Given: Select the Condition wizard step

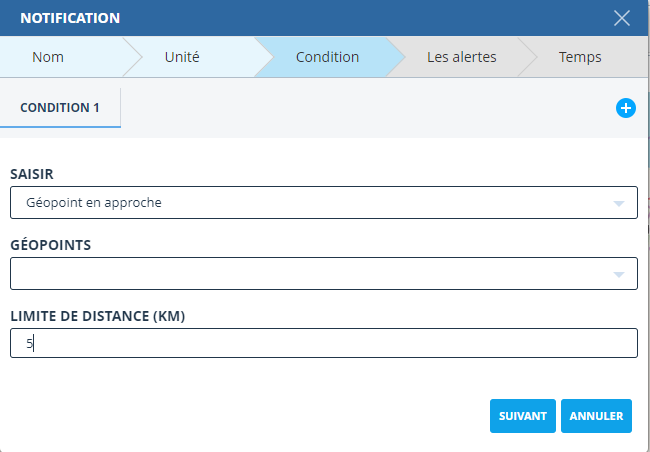Looking at the screenshot, I should (x=327, y=57).
